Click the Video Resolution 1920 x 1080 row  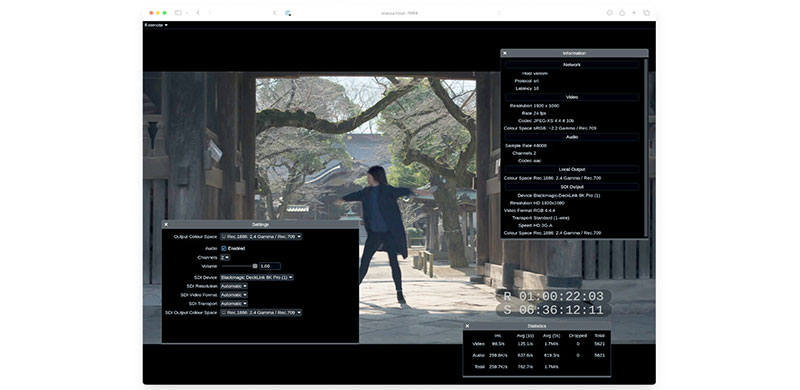[x=534, y=106]
